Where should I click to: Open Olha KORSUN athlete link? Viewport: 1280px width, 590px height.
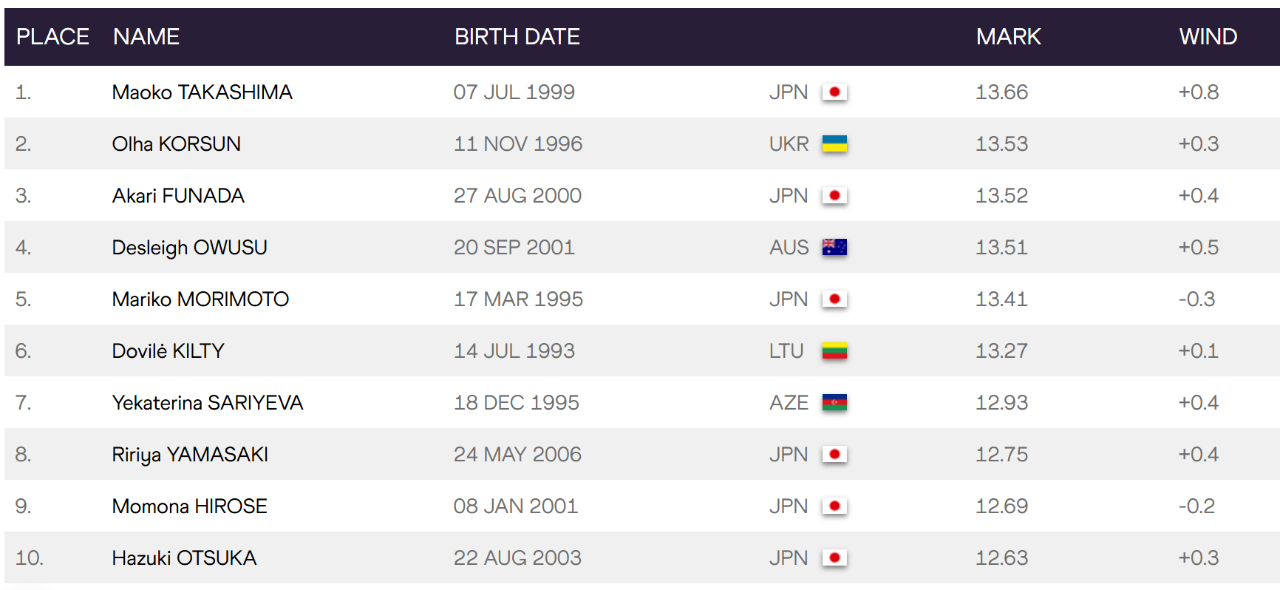pyautogui.click(x=176, y=144)
